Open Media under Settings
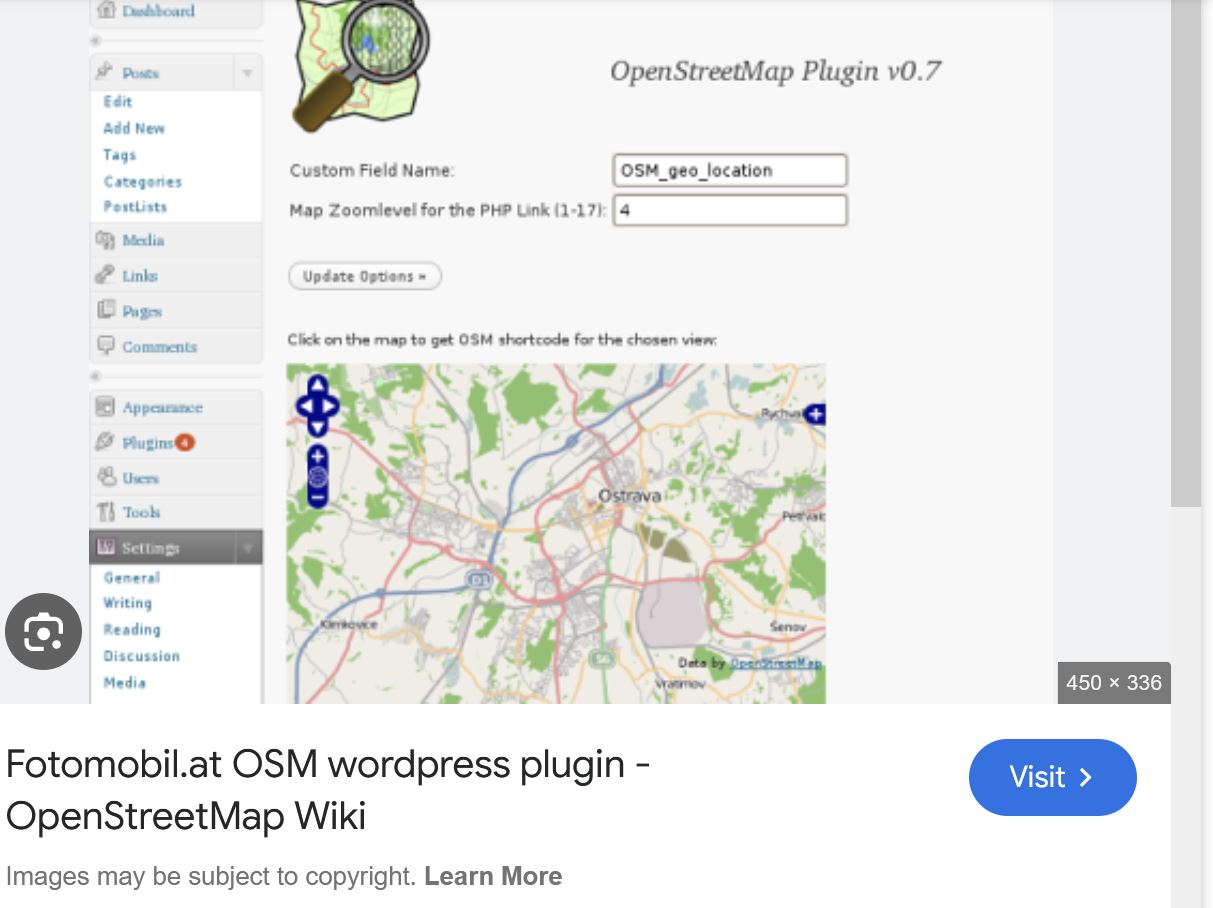This screenshot has height=908, width=1213. click(124, 682)
